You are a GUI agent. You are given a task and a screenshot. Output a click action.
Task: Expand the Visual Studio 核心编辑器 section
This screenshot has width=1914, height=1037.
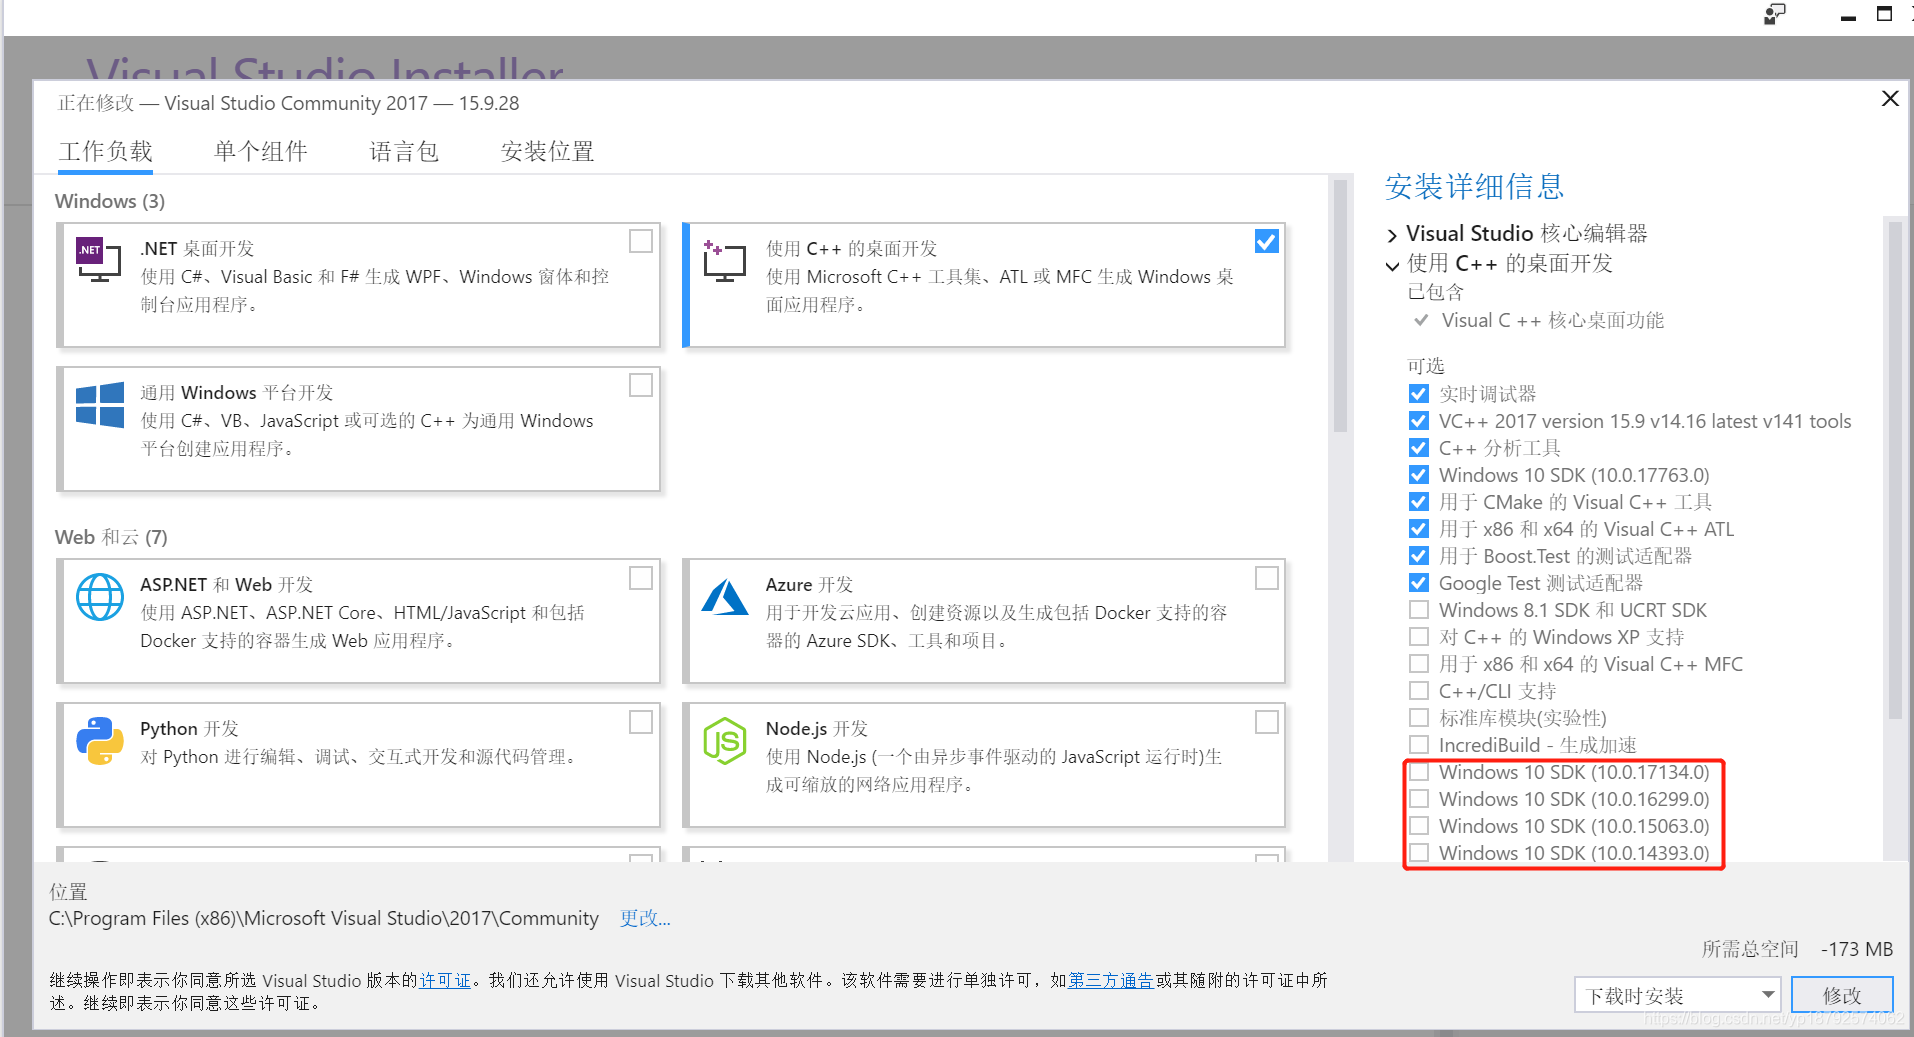tap(1392, 235)
